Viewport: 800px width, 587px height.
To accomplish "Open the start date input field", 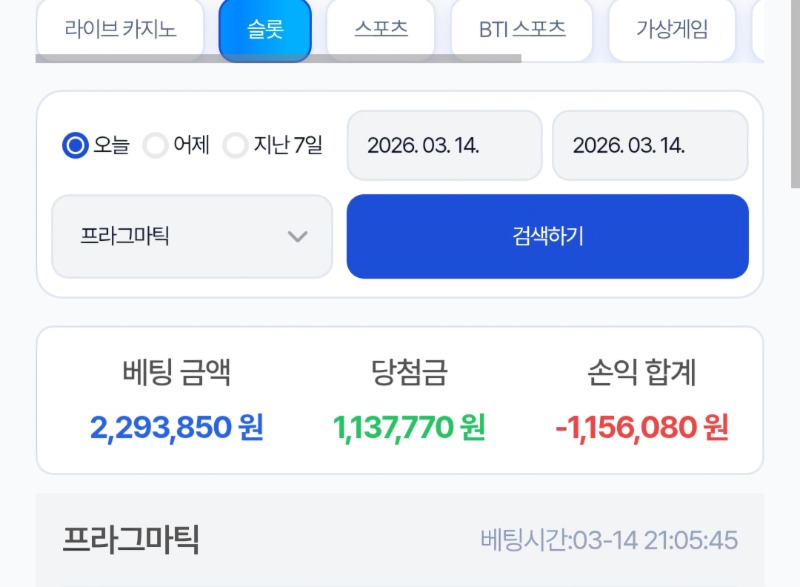I will [444, 146].
